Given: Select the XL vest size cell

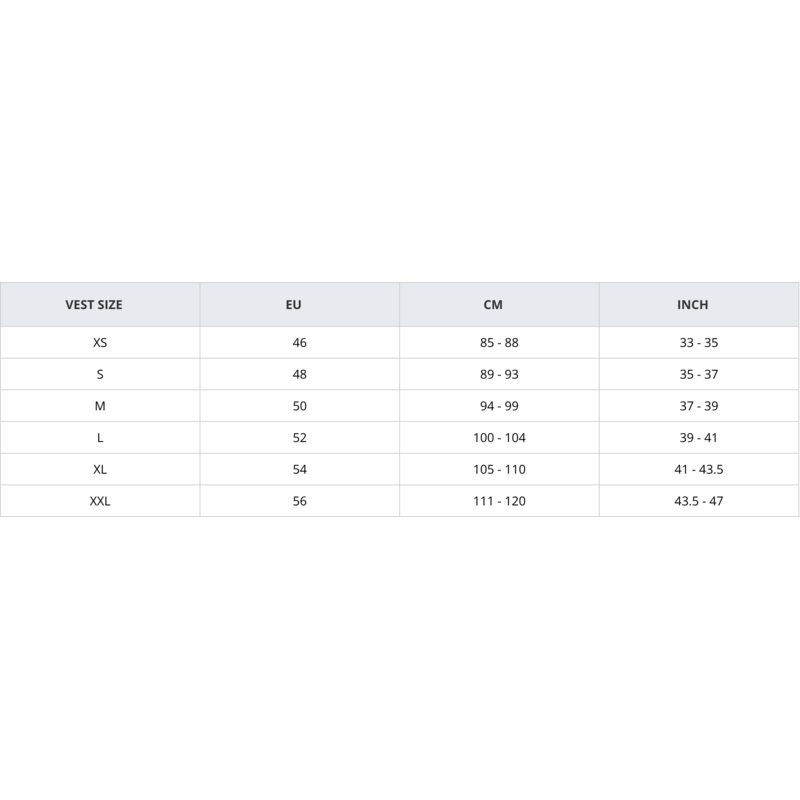Looking at the screenshot, I should click(100, 470).
